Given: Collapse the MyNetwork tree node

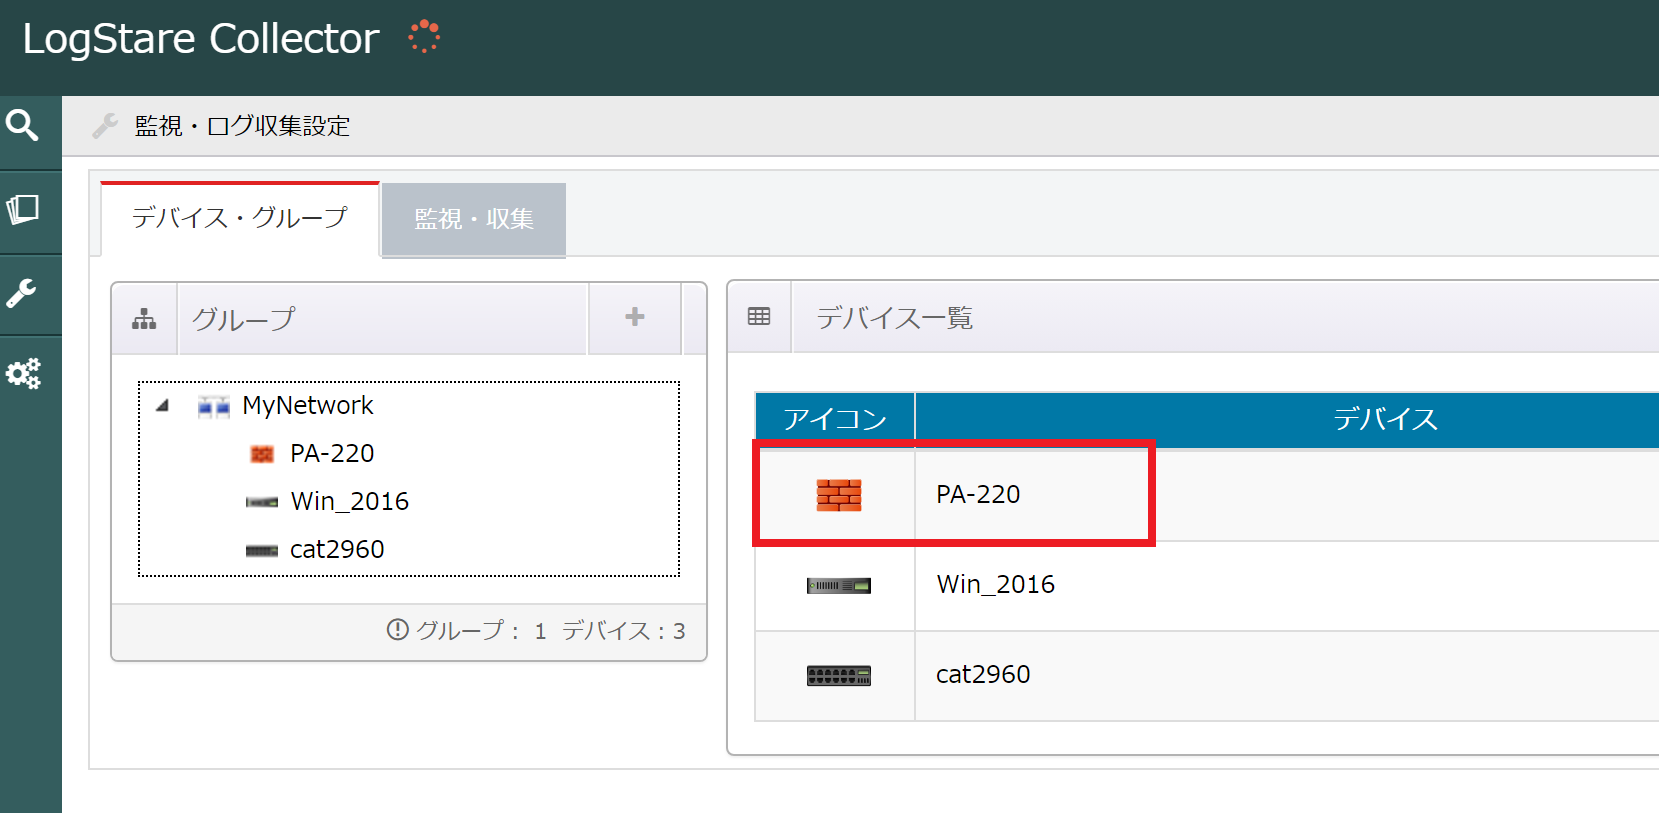Looking at the screenshot, I should coord(162,405).
